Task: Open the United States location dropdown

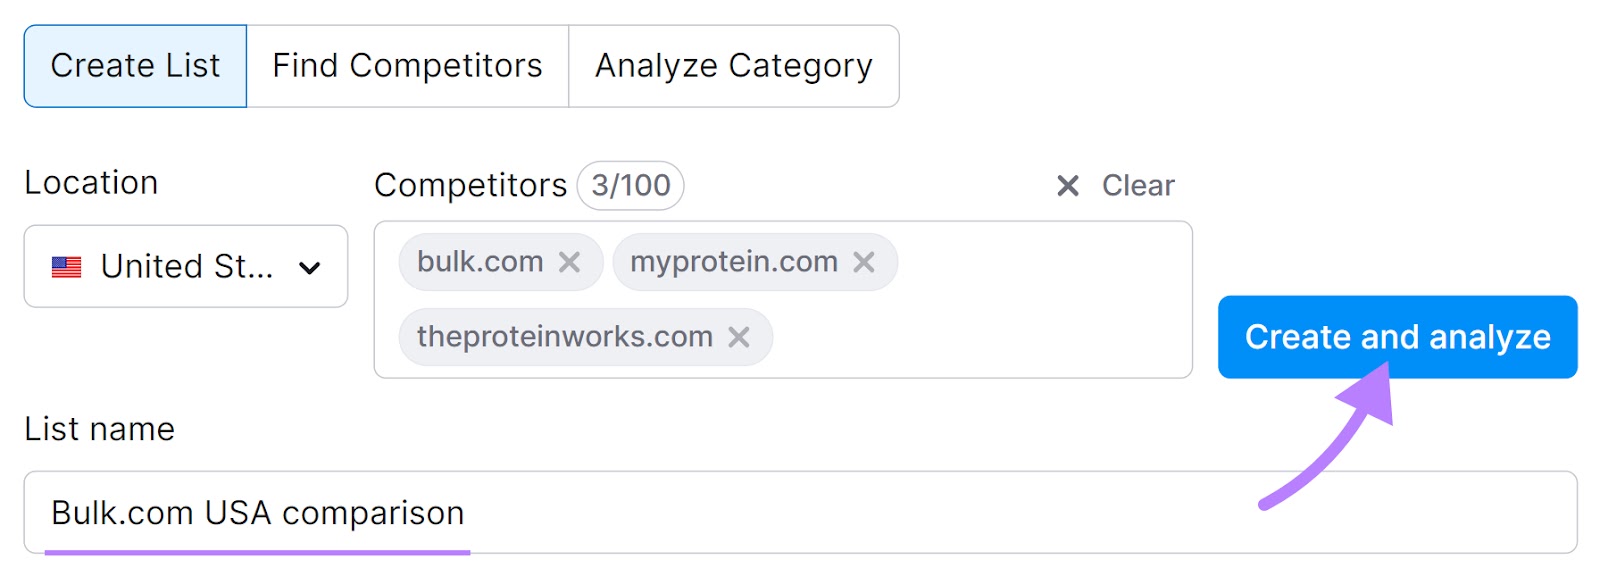Action: [185, 266]
